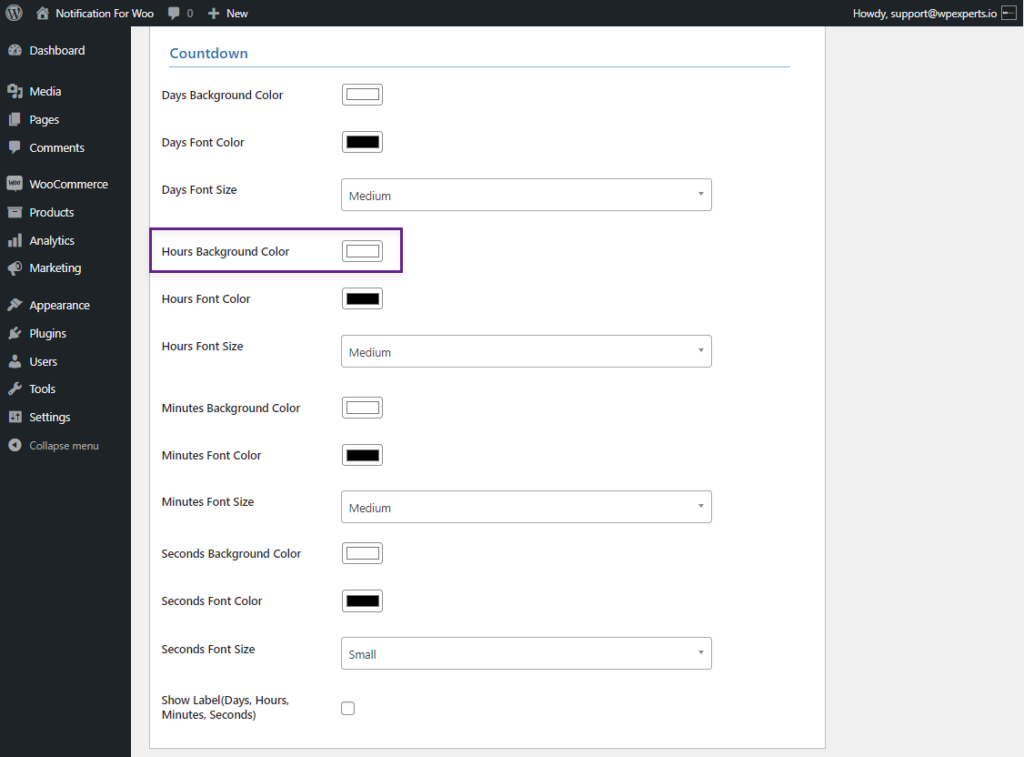Pick Minutes Font Color swatch
Viewport: 1024px width, 757px height.
pyautogui.click(x=362, y=455)
